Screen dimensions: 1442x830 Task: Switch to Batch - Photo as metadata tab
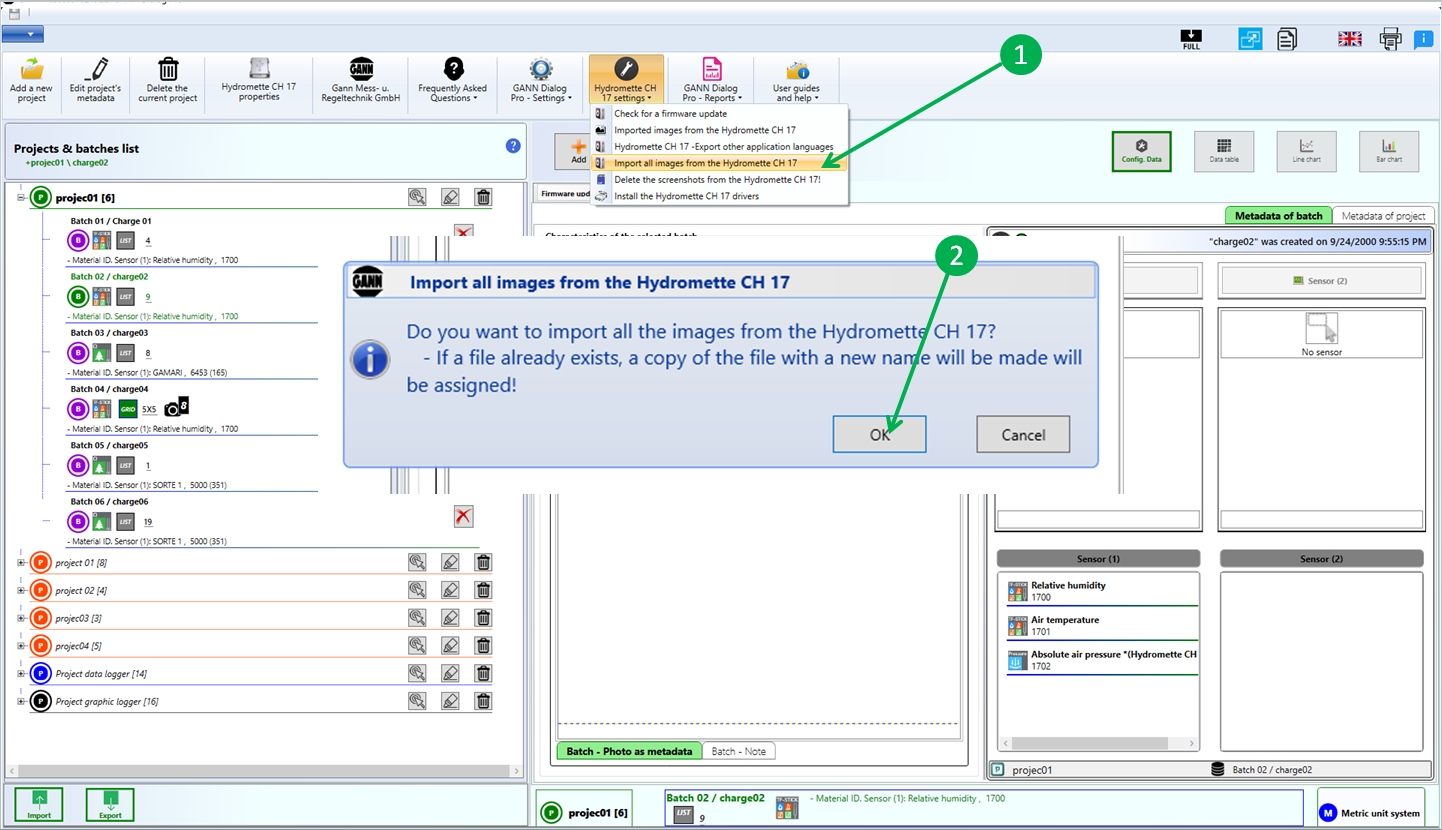pos(629,751)
